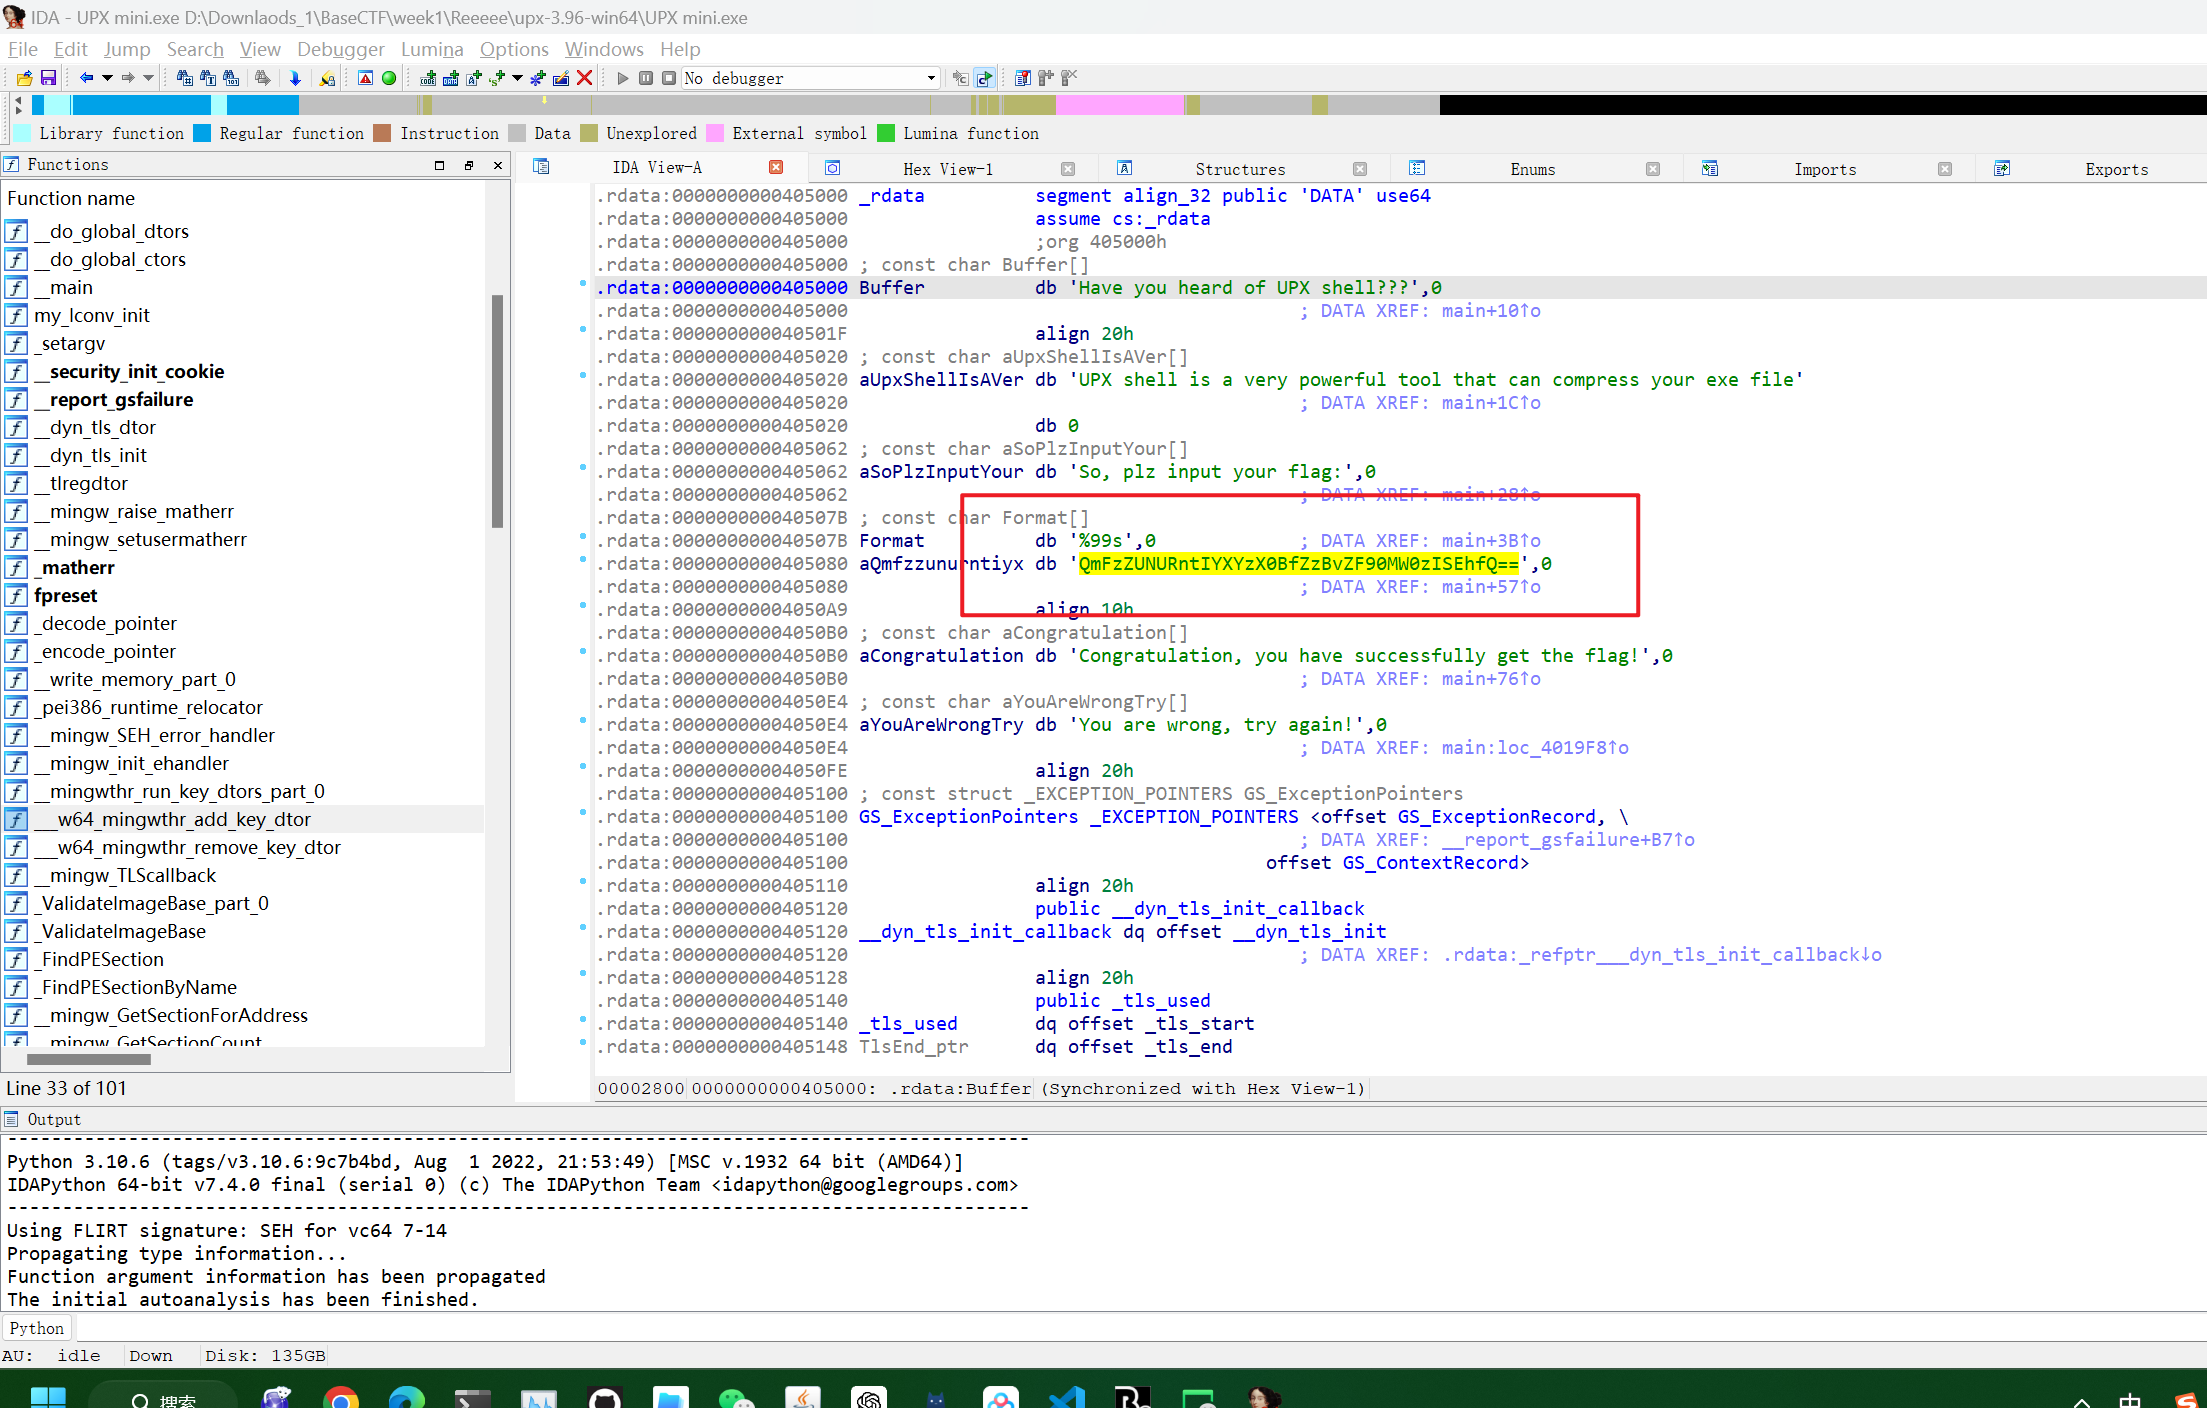2207x1408 pixels.
Task: Close the Structures tab
Action: pos(1360,169)
